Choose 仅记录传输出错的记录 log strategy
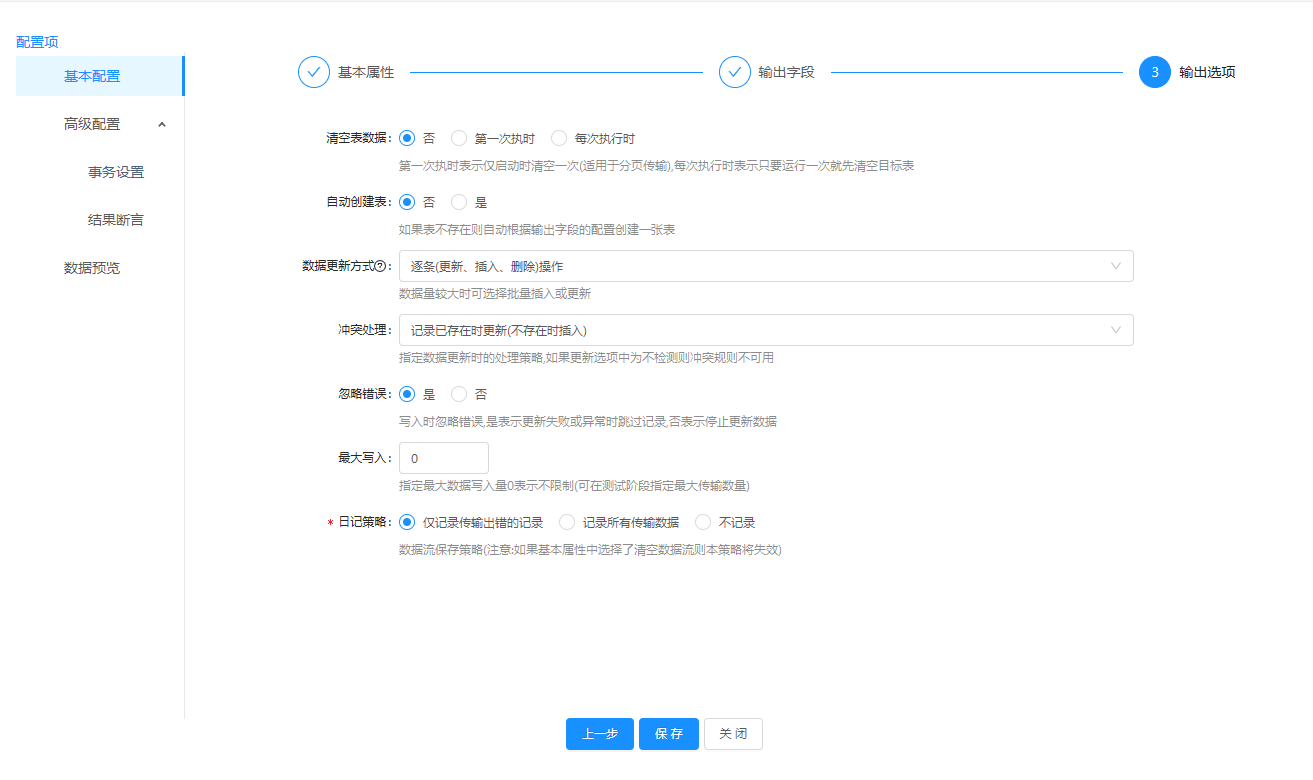Viewport: 1313px width, 780px height. (x=407, y=522)
